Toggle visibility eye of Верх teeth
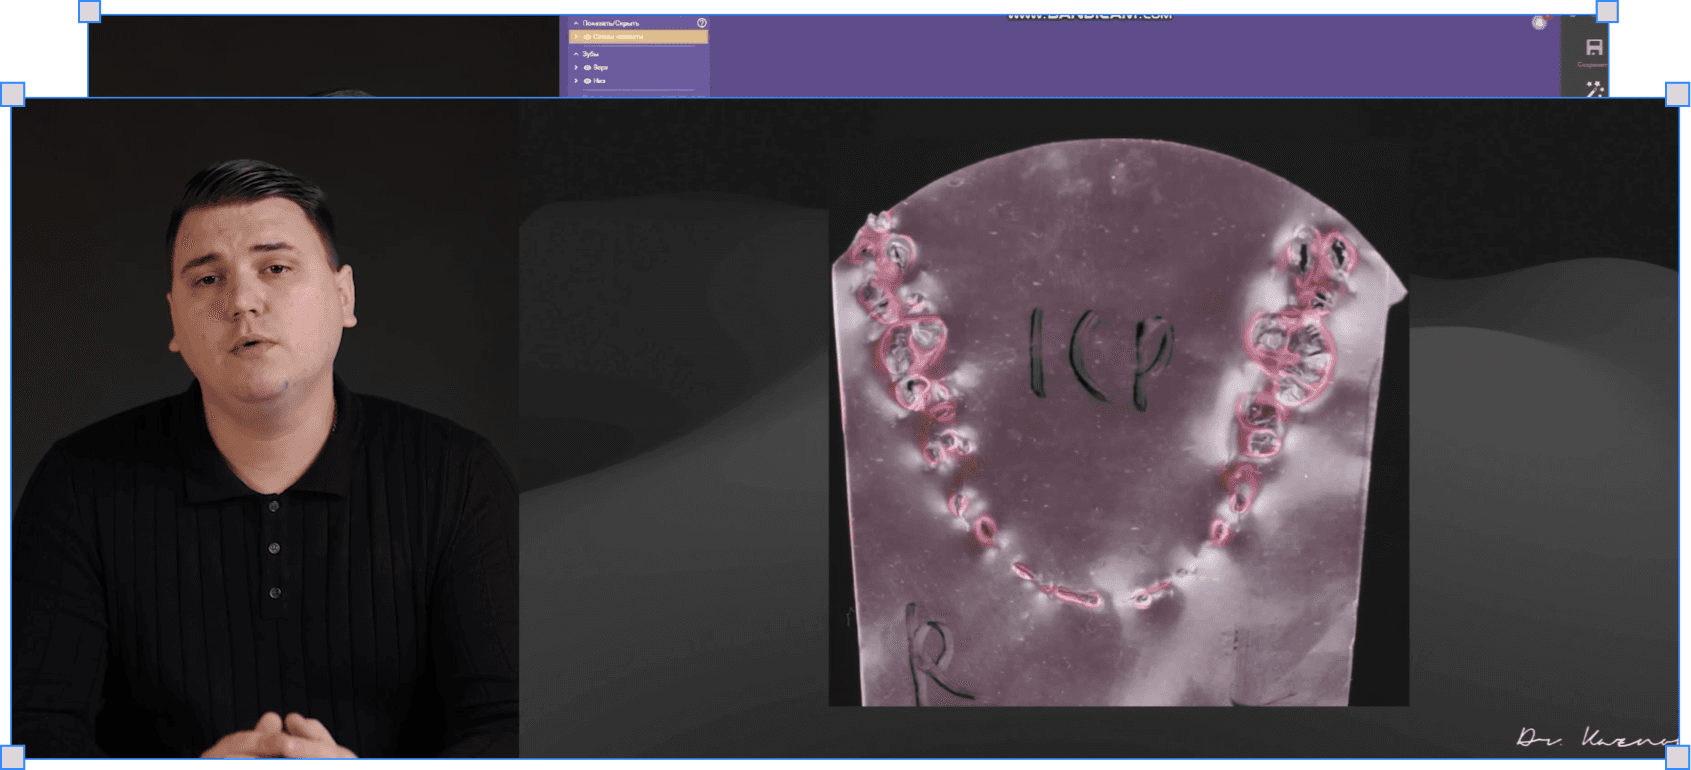This screenshot has width=1691, height=770. 587,67
